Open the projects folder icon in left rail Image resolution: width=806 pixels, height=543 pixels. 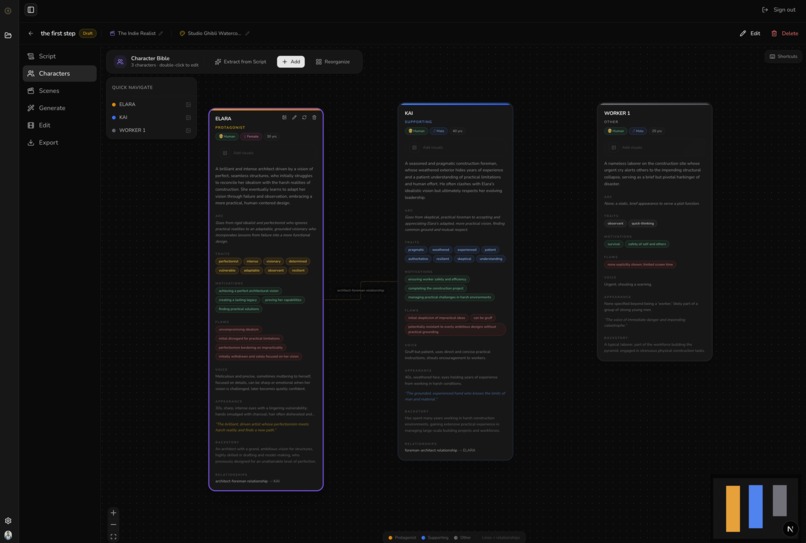[x=8, y=35]
